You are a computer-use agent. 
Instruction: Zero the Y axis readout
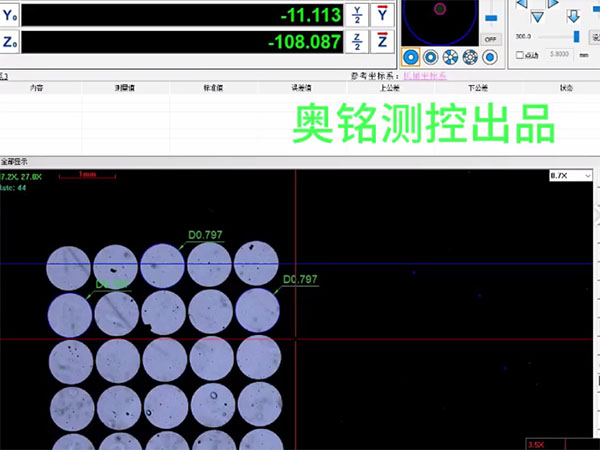[x=382, y=14]
